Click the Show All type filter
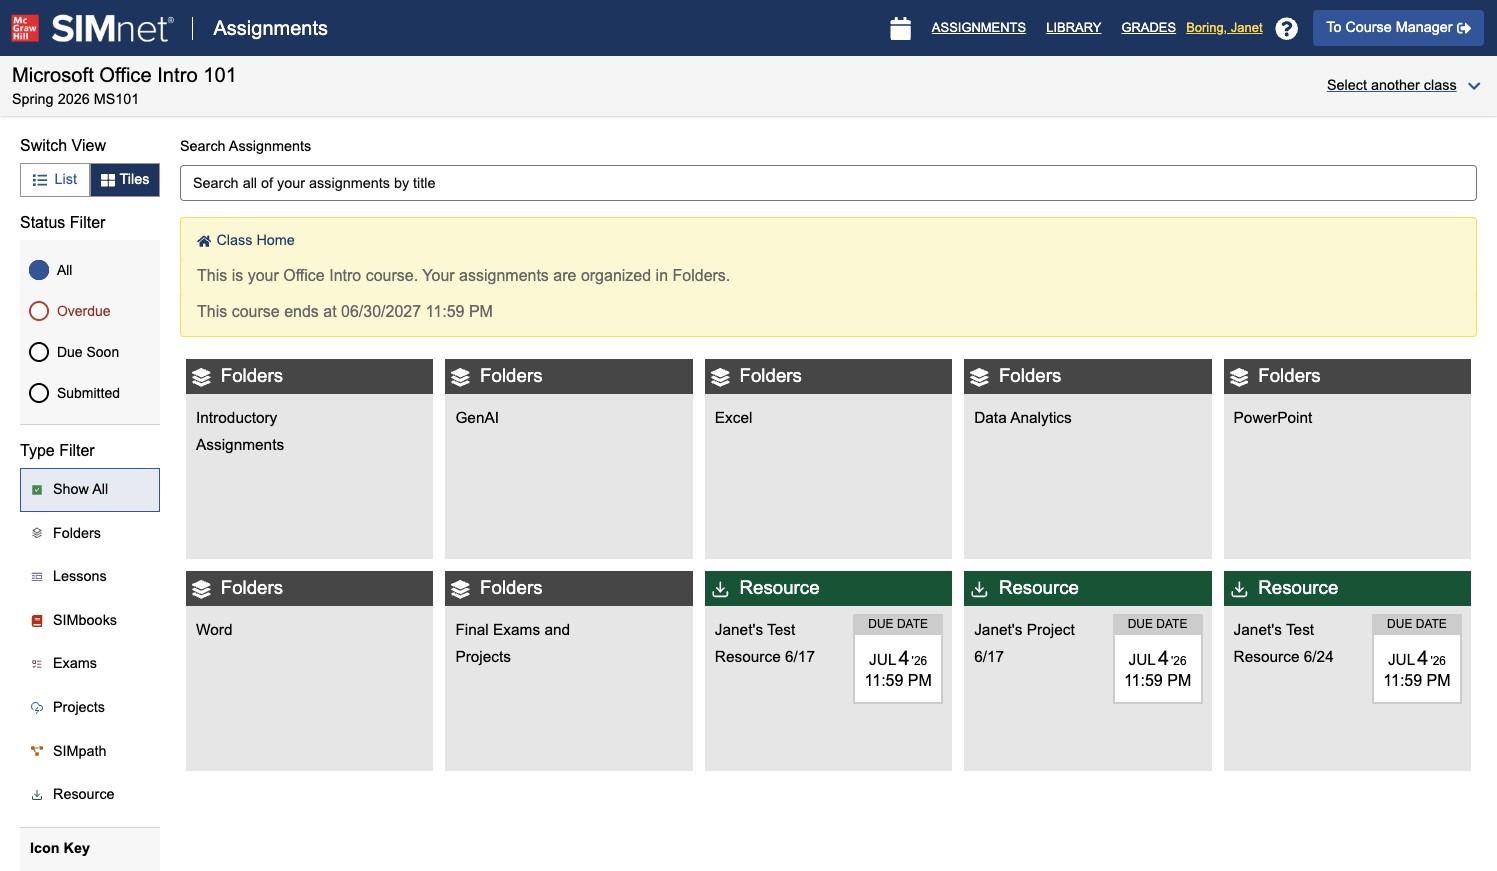This screenshot has height=871, width=1497. (90, 490)
